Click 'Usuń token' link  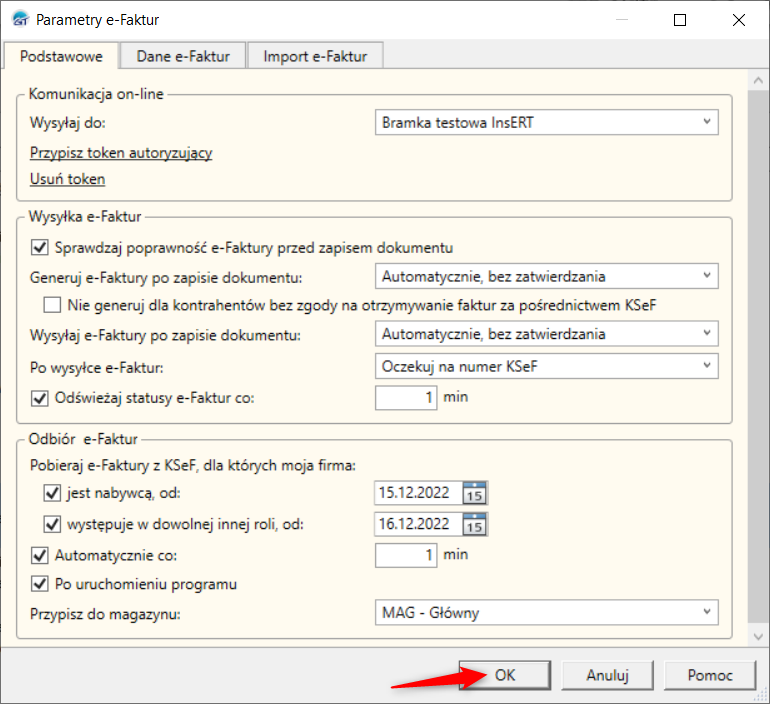coord(67,179)
